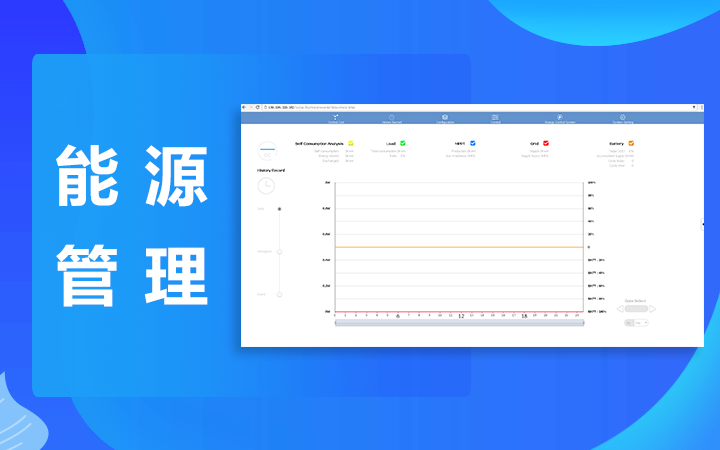Toggle Self Consumption Analysis yellow checkbox

(x=351, y=143)
